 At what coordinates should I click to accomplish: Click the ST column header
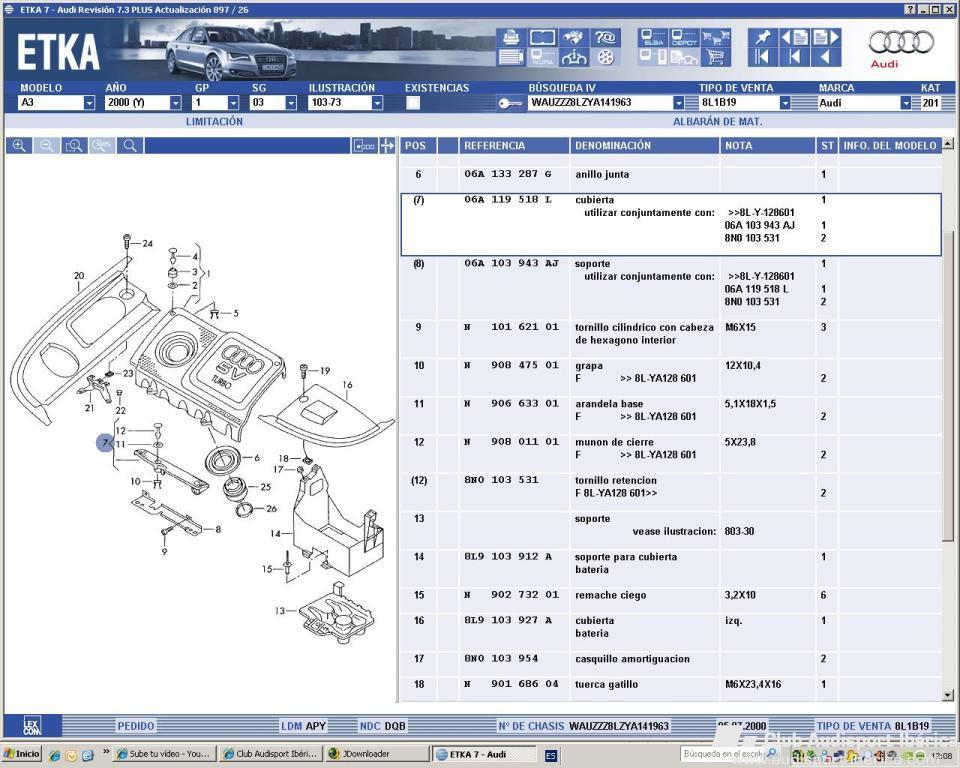pos(827,146)
